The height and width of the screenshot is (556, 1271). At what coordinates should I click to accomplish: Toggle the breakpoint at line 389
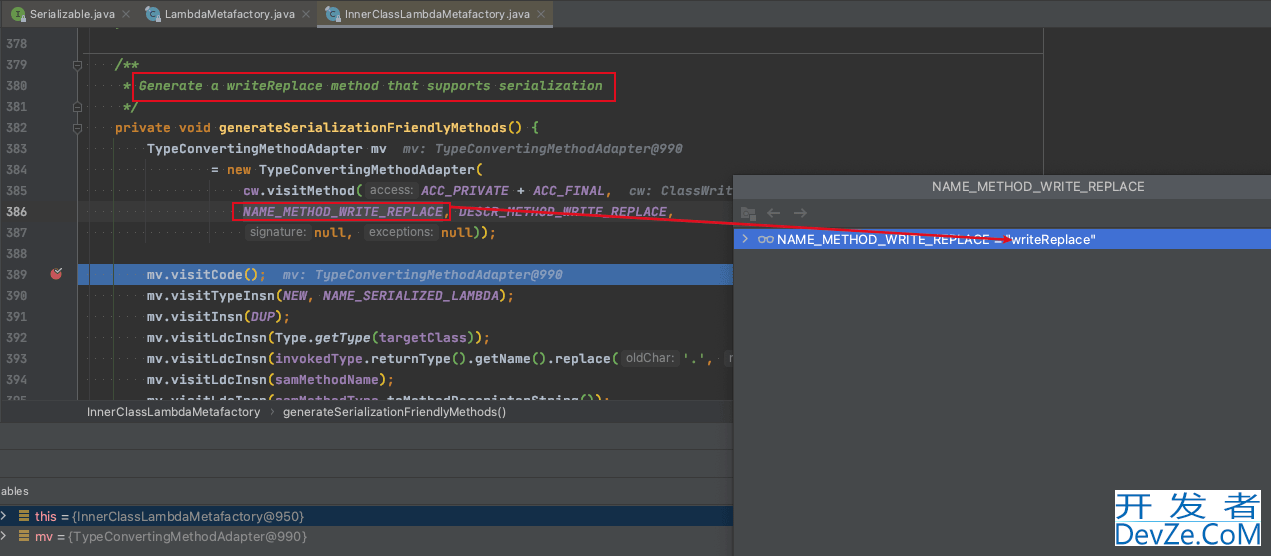[56, 274]
